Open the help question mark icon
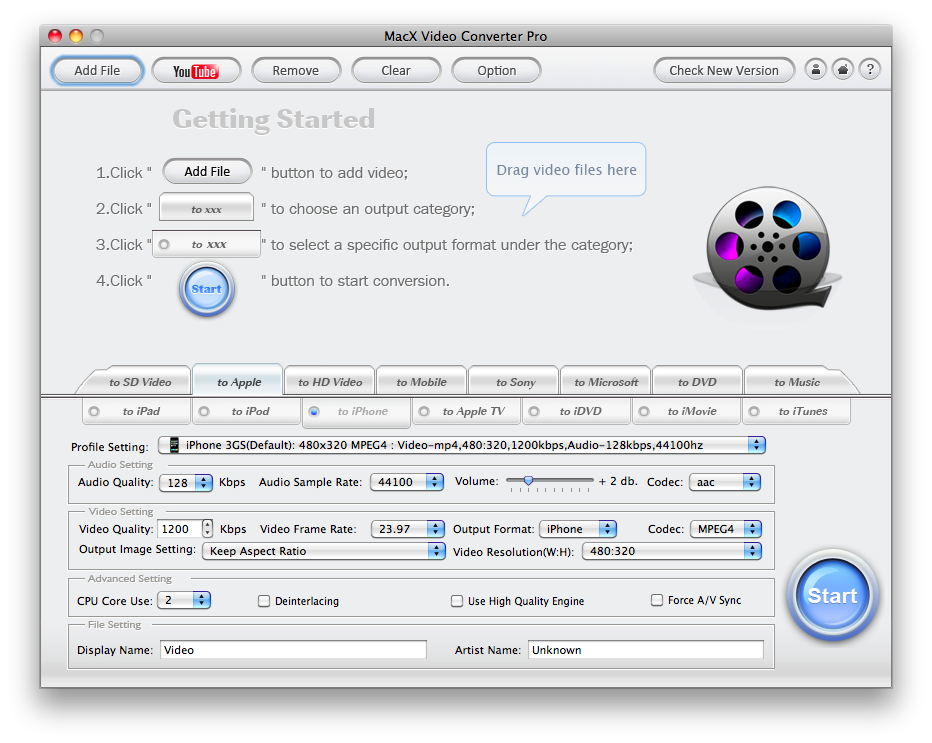932x743 pixels. 870,70
